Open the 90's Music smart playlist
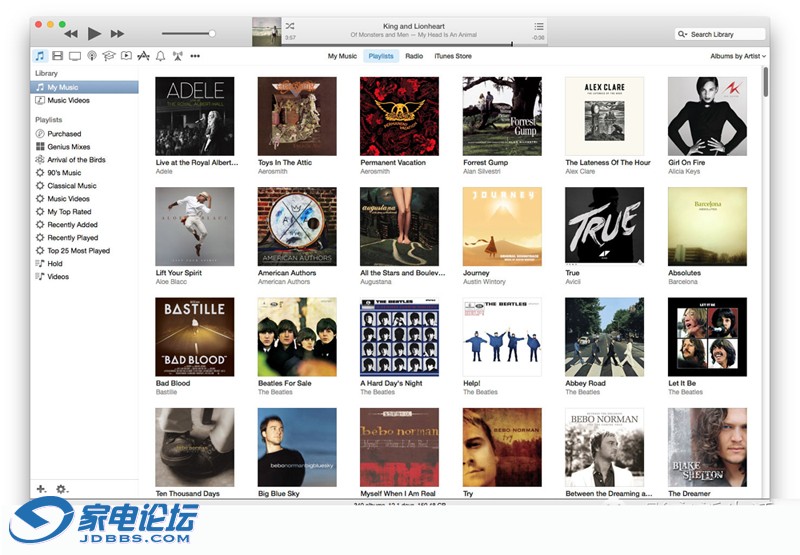 (x=84, y=173)
